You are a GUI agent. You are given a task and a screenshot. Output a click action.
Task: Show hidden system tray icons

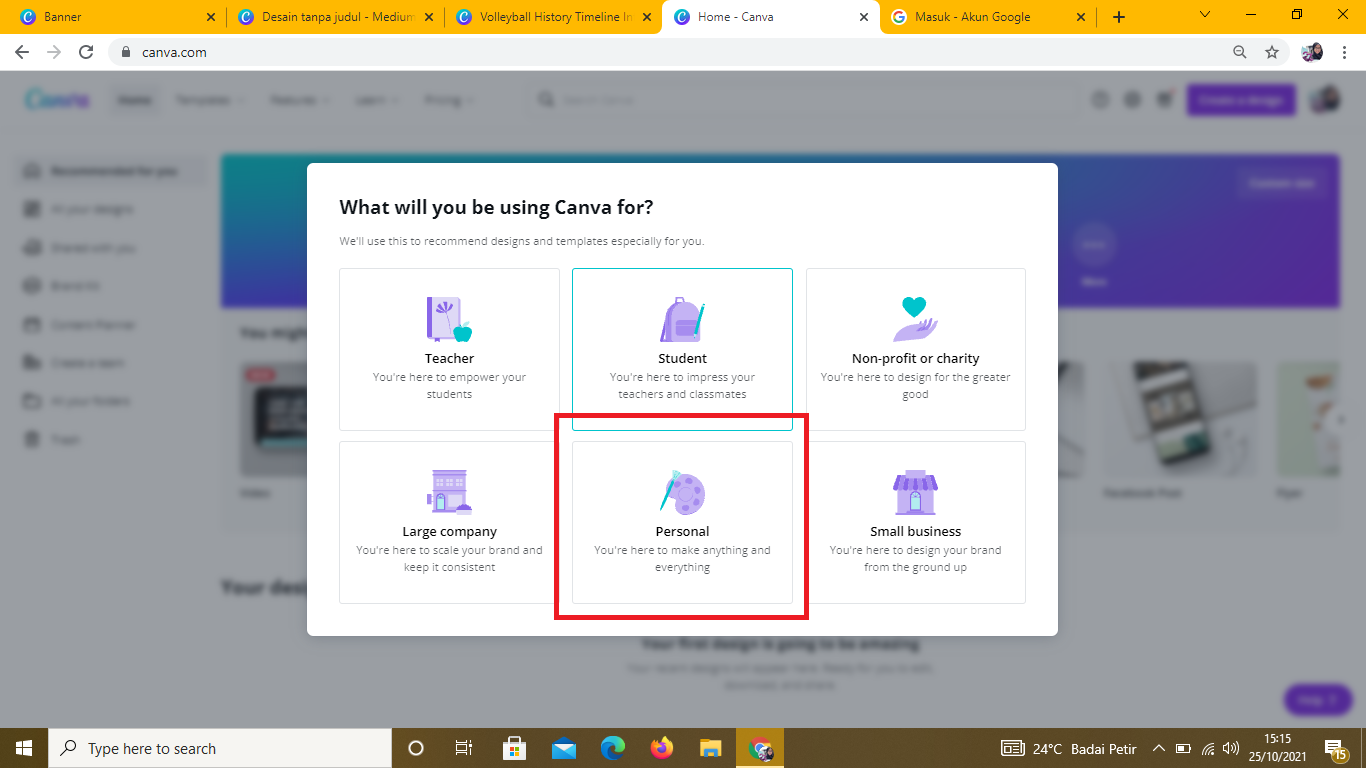click(x=1158, y=748)
